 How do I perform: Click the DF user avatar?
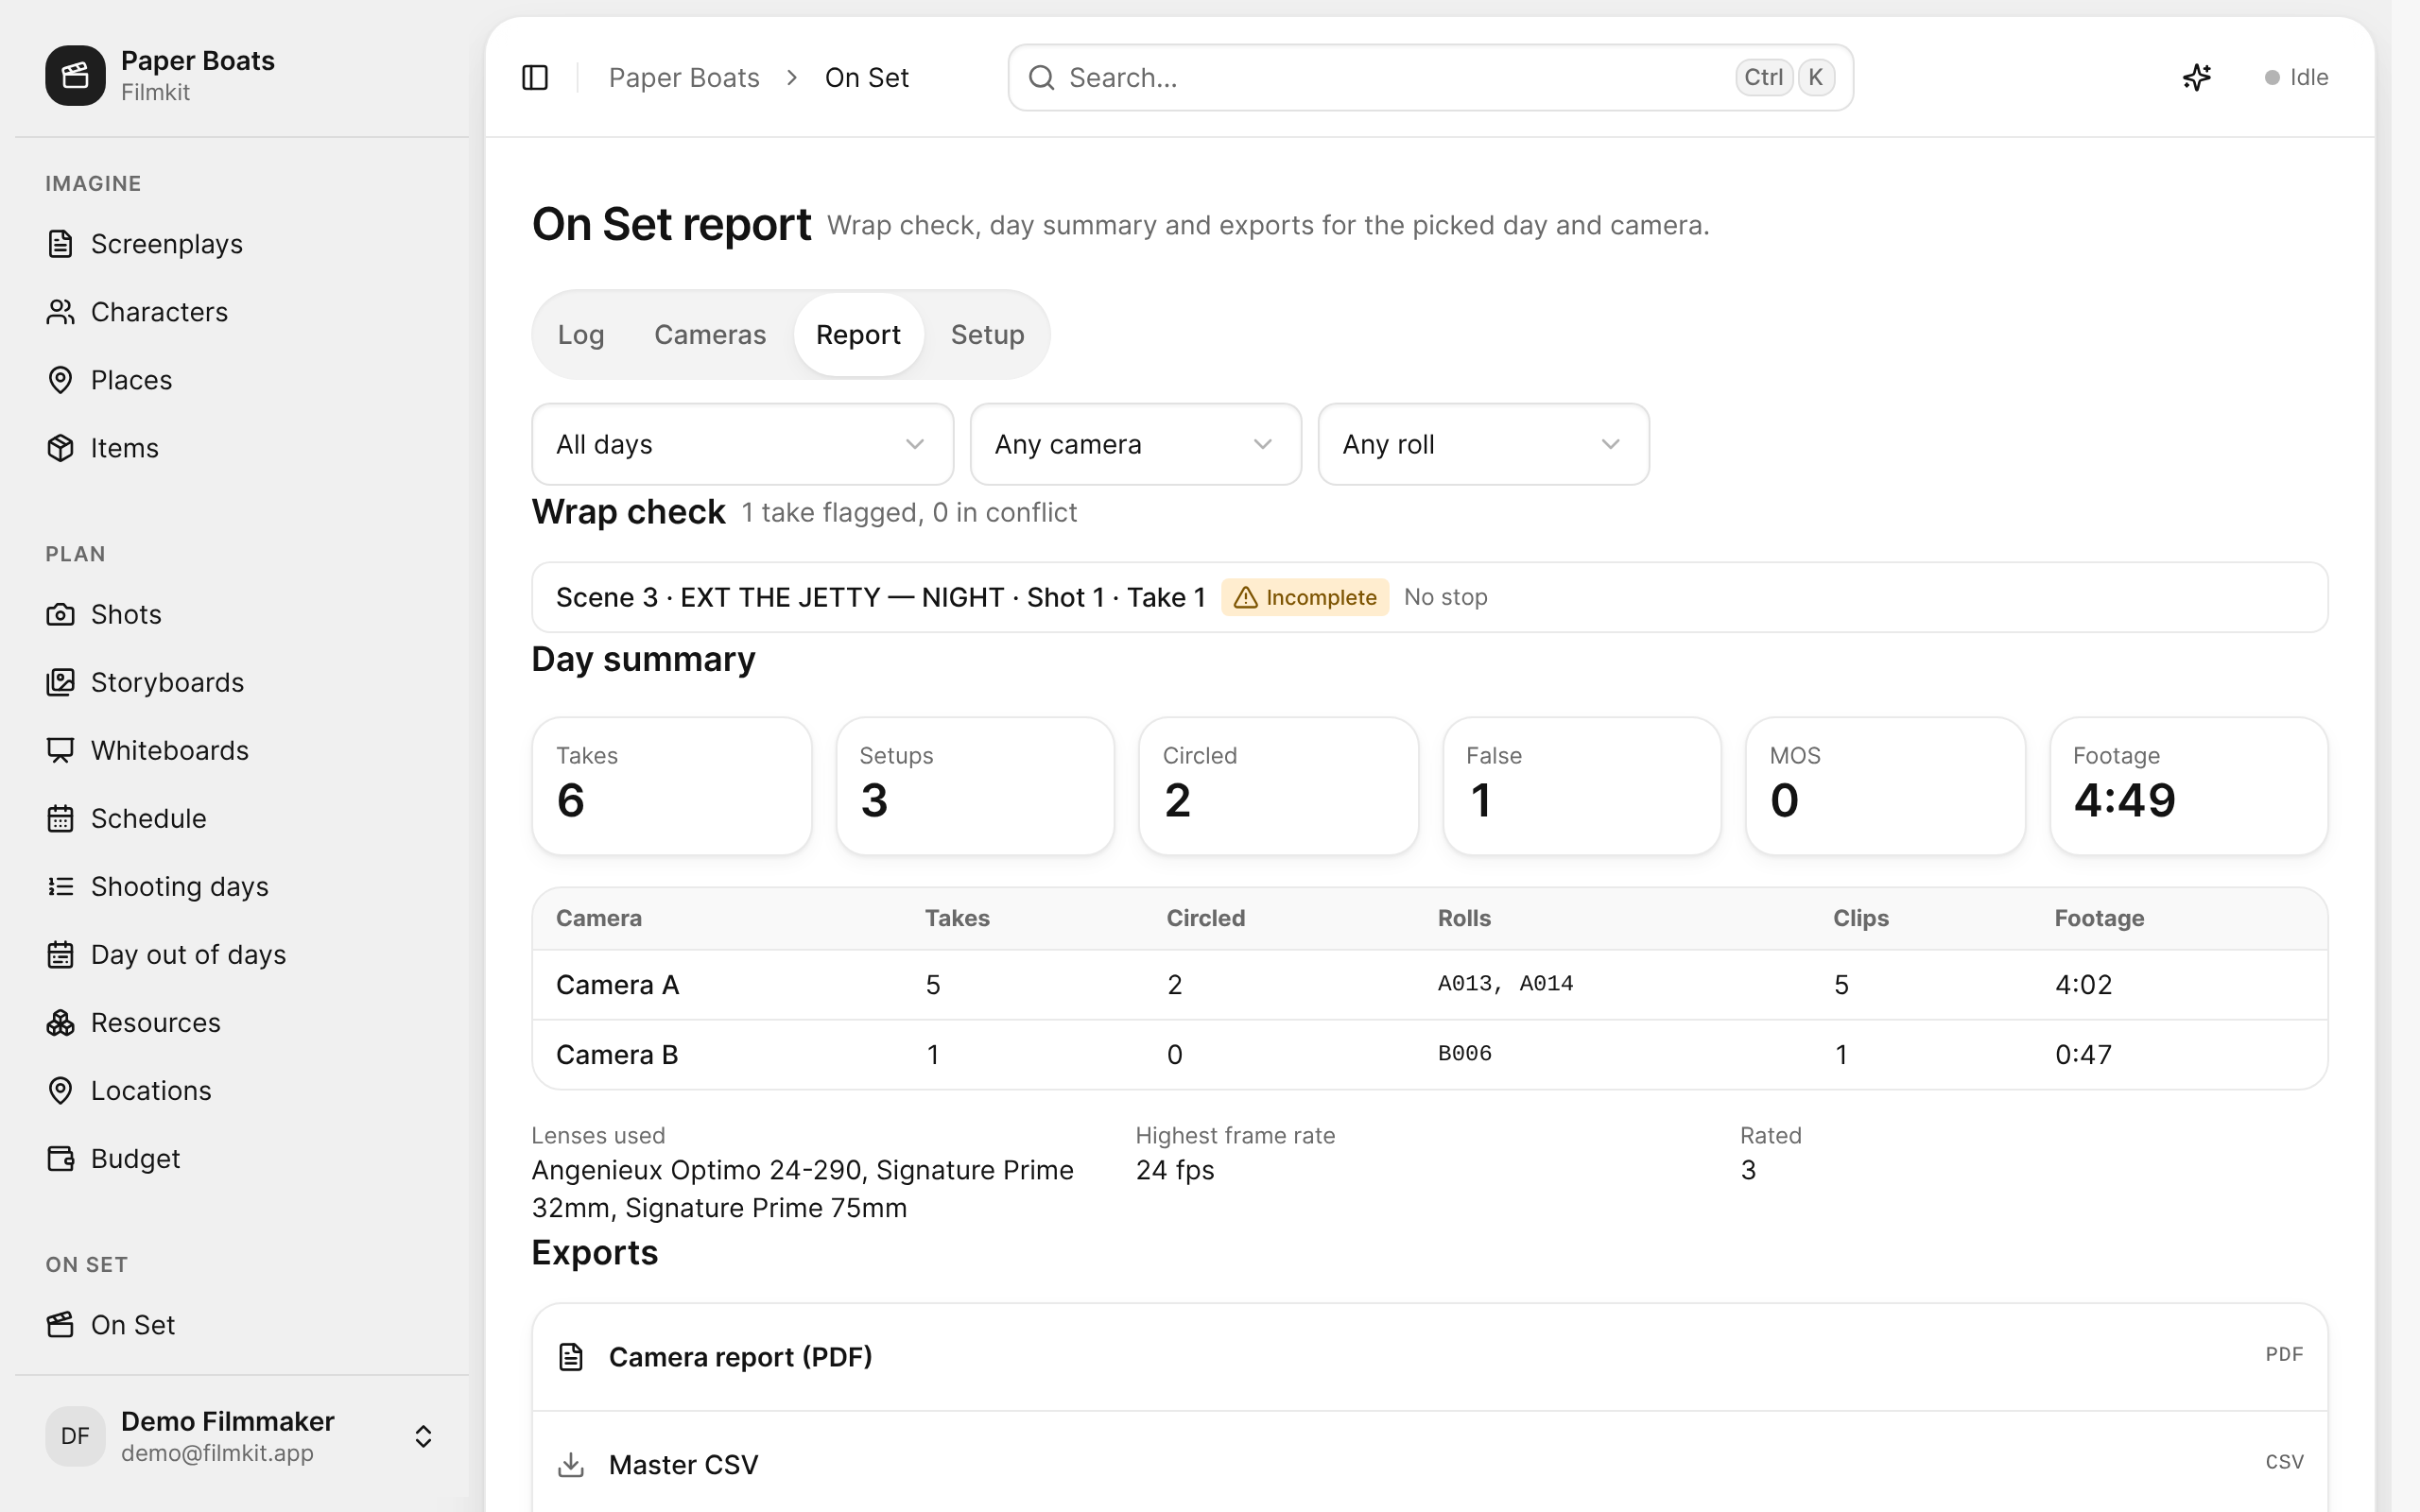(x=75, y=1436)
